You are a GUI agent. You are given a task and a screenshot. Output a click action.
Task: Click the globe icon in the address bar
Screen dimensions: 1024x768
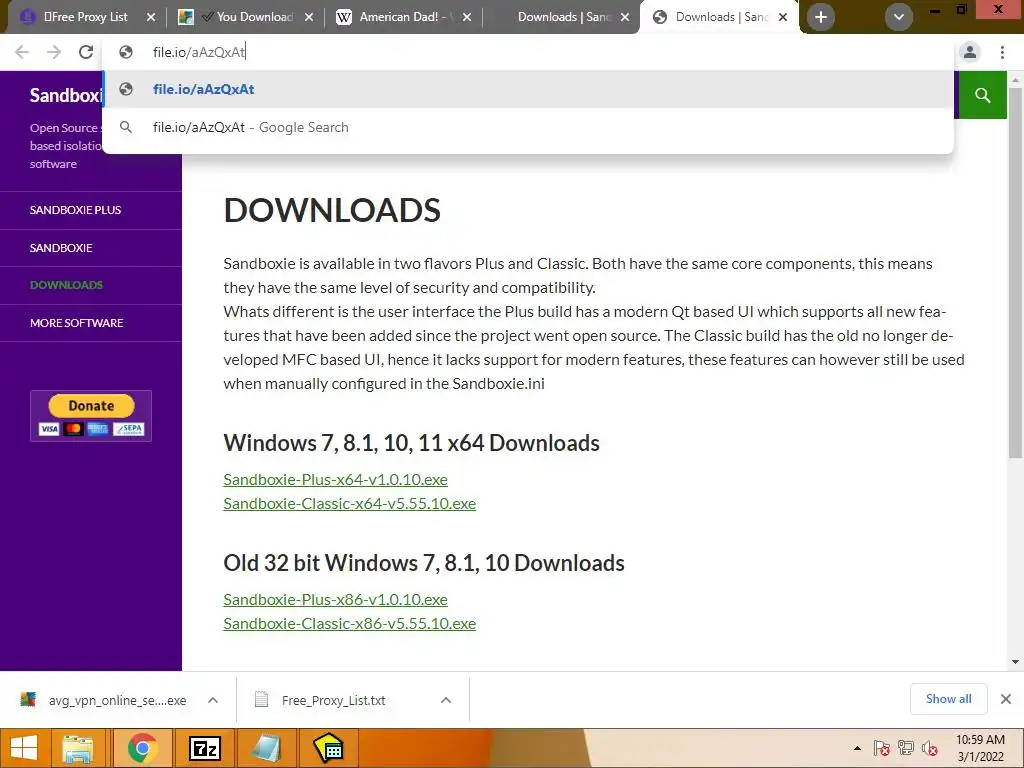coord(125,52)
